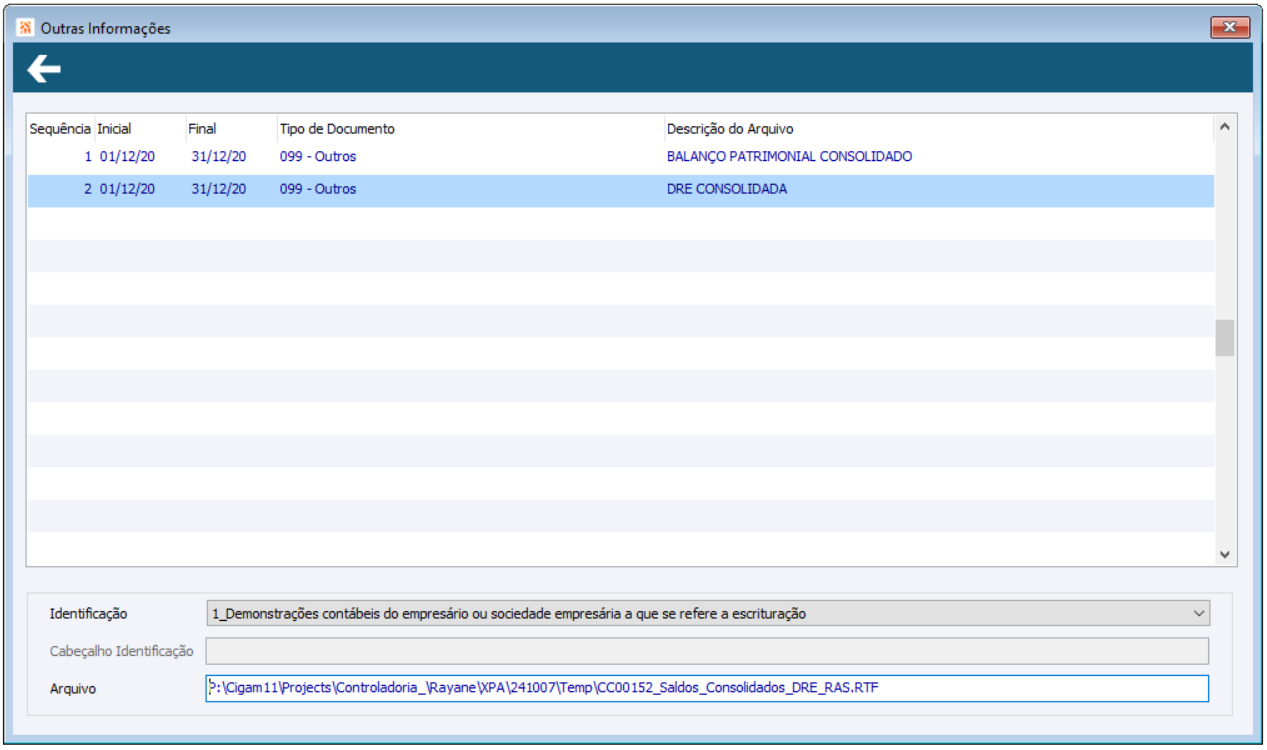Click 31/12/20 in the DRE CONSOLIDADA row
This screenshot has height=750, width=1267.
coord(219,189)
